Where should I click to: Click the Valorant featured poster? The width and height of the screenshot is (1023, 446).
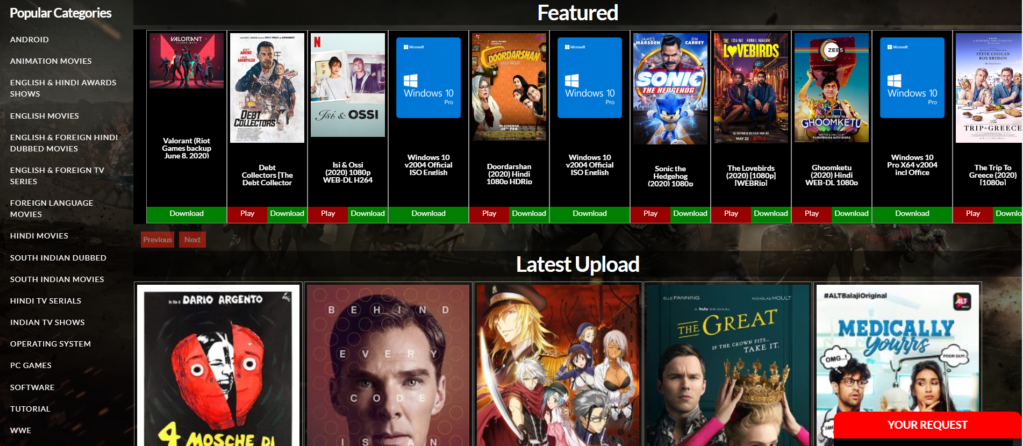tap(187, 61)
